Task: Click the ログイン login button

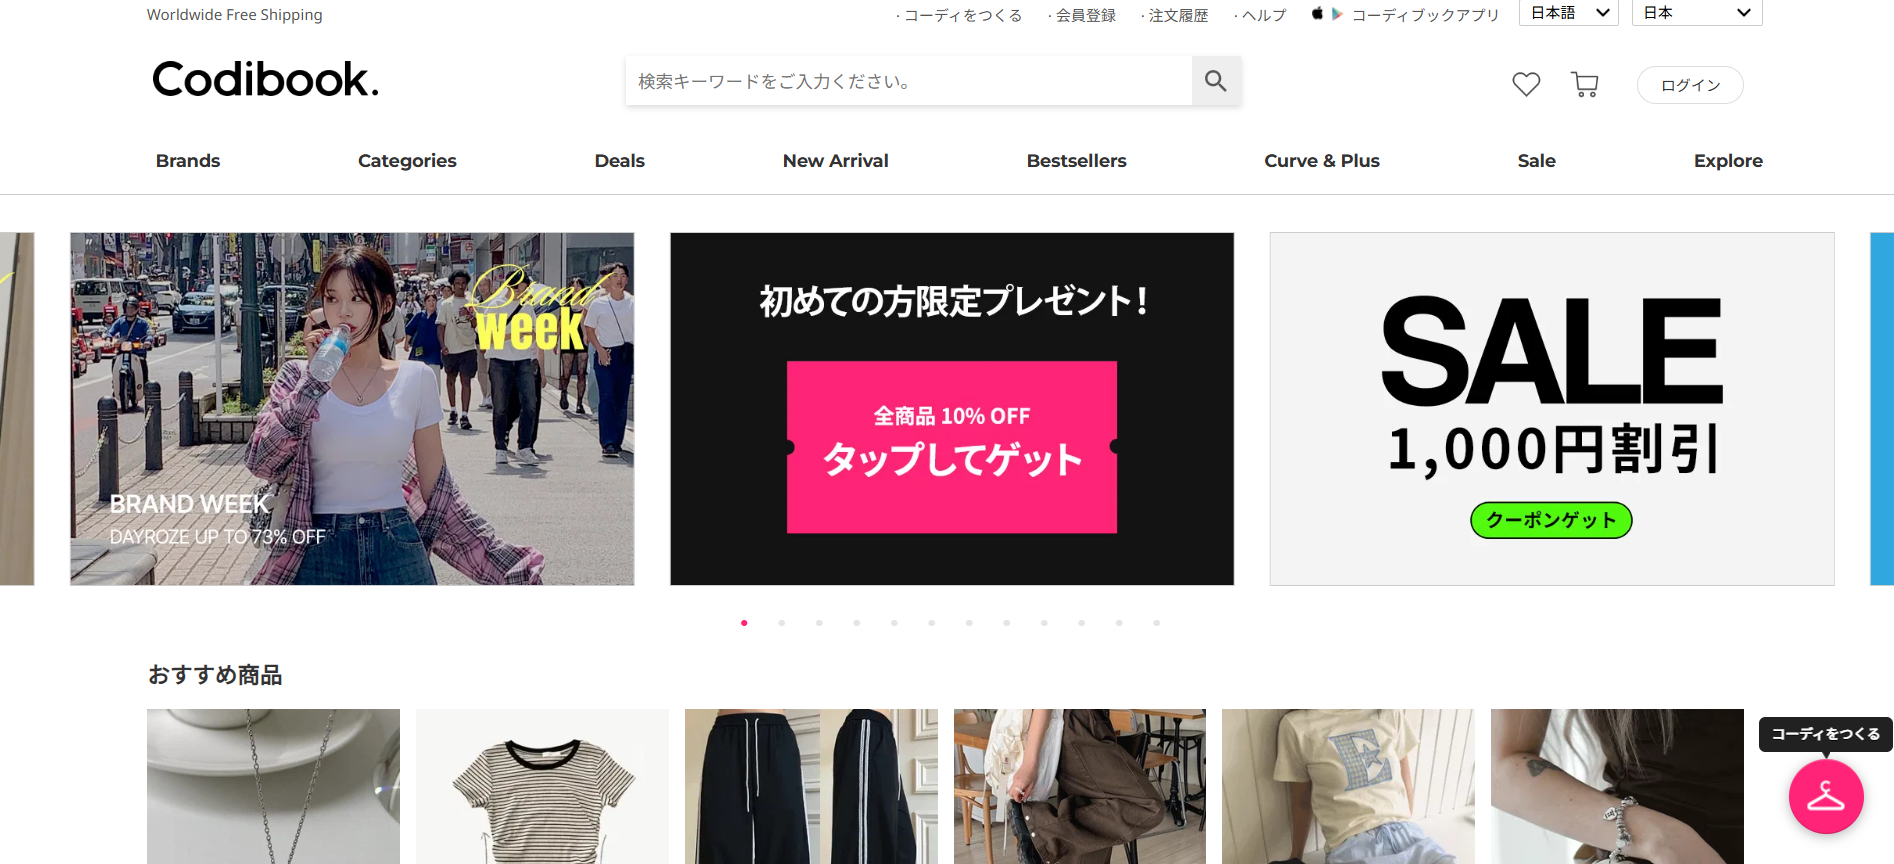Action: coord(1690,85)
